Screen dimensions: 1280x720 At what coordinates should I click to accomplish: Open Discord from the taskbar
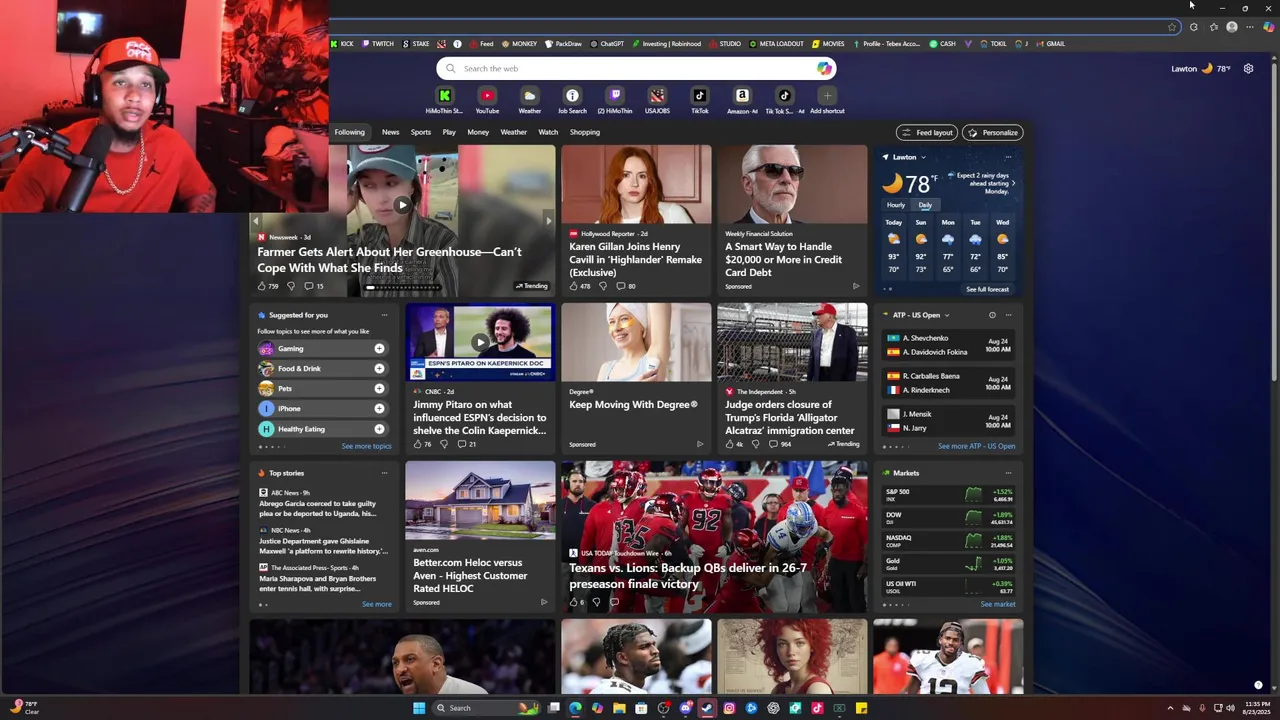tap(685, 708)
